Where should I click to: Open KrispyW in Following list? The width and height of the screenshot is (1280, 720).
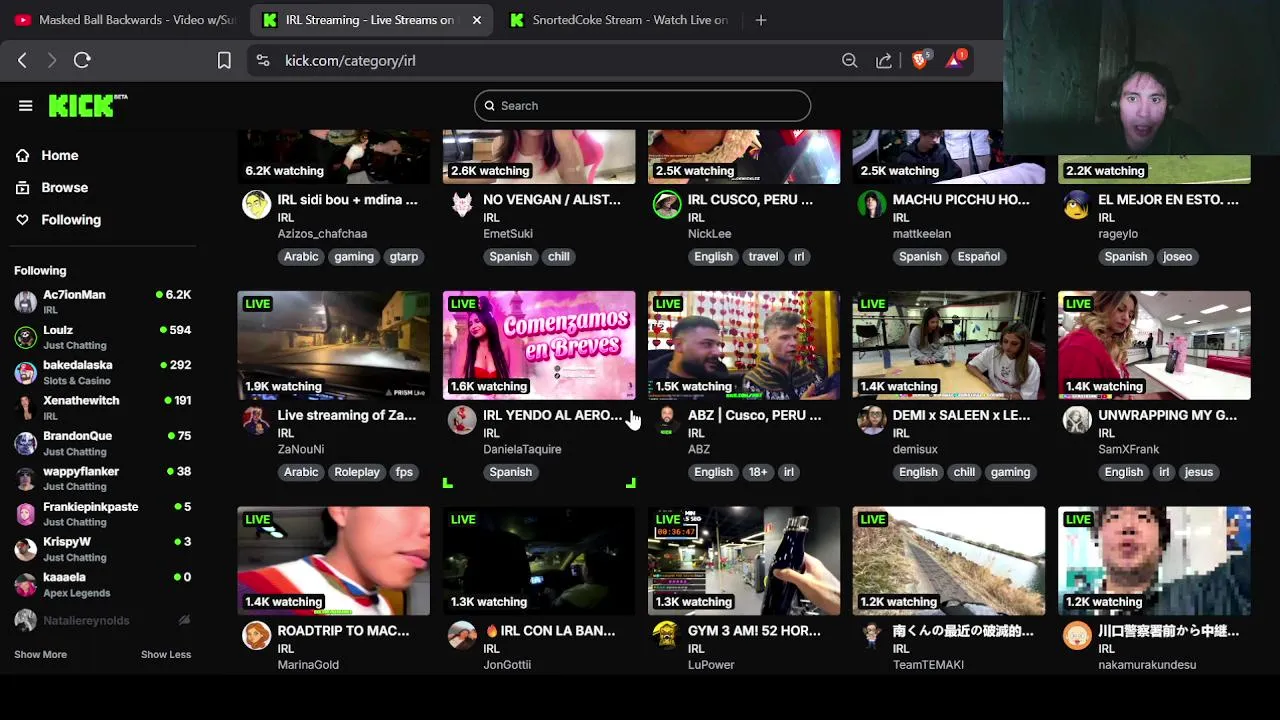(x=103, y=549)
